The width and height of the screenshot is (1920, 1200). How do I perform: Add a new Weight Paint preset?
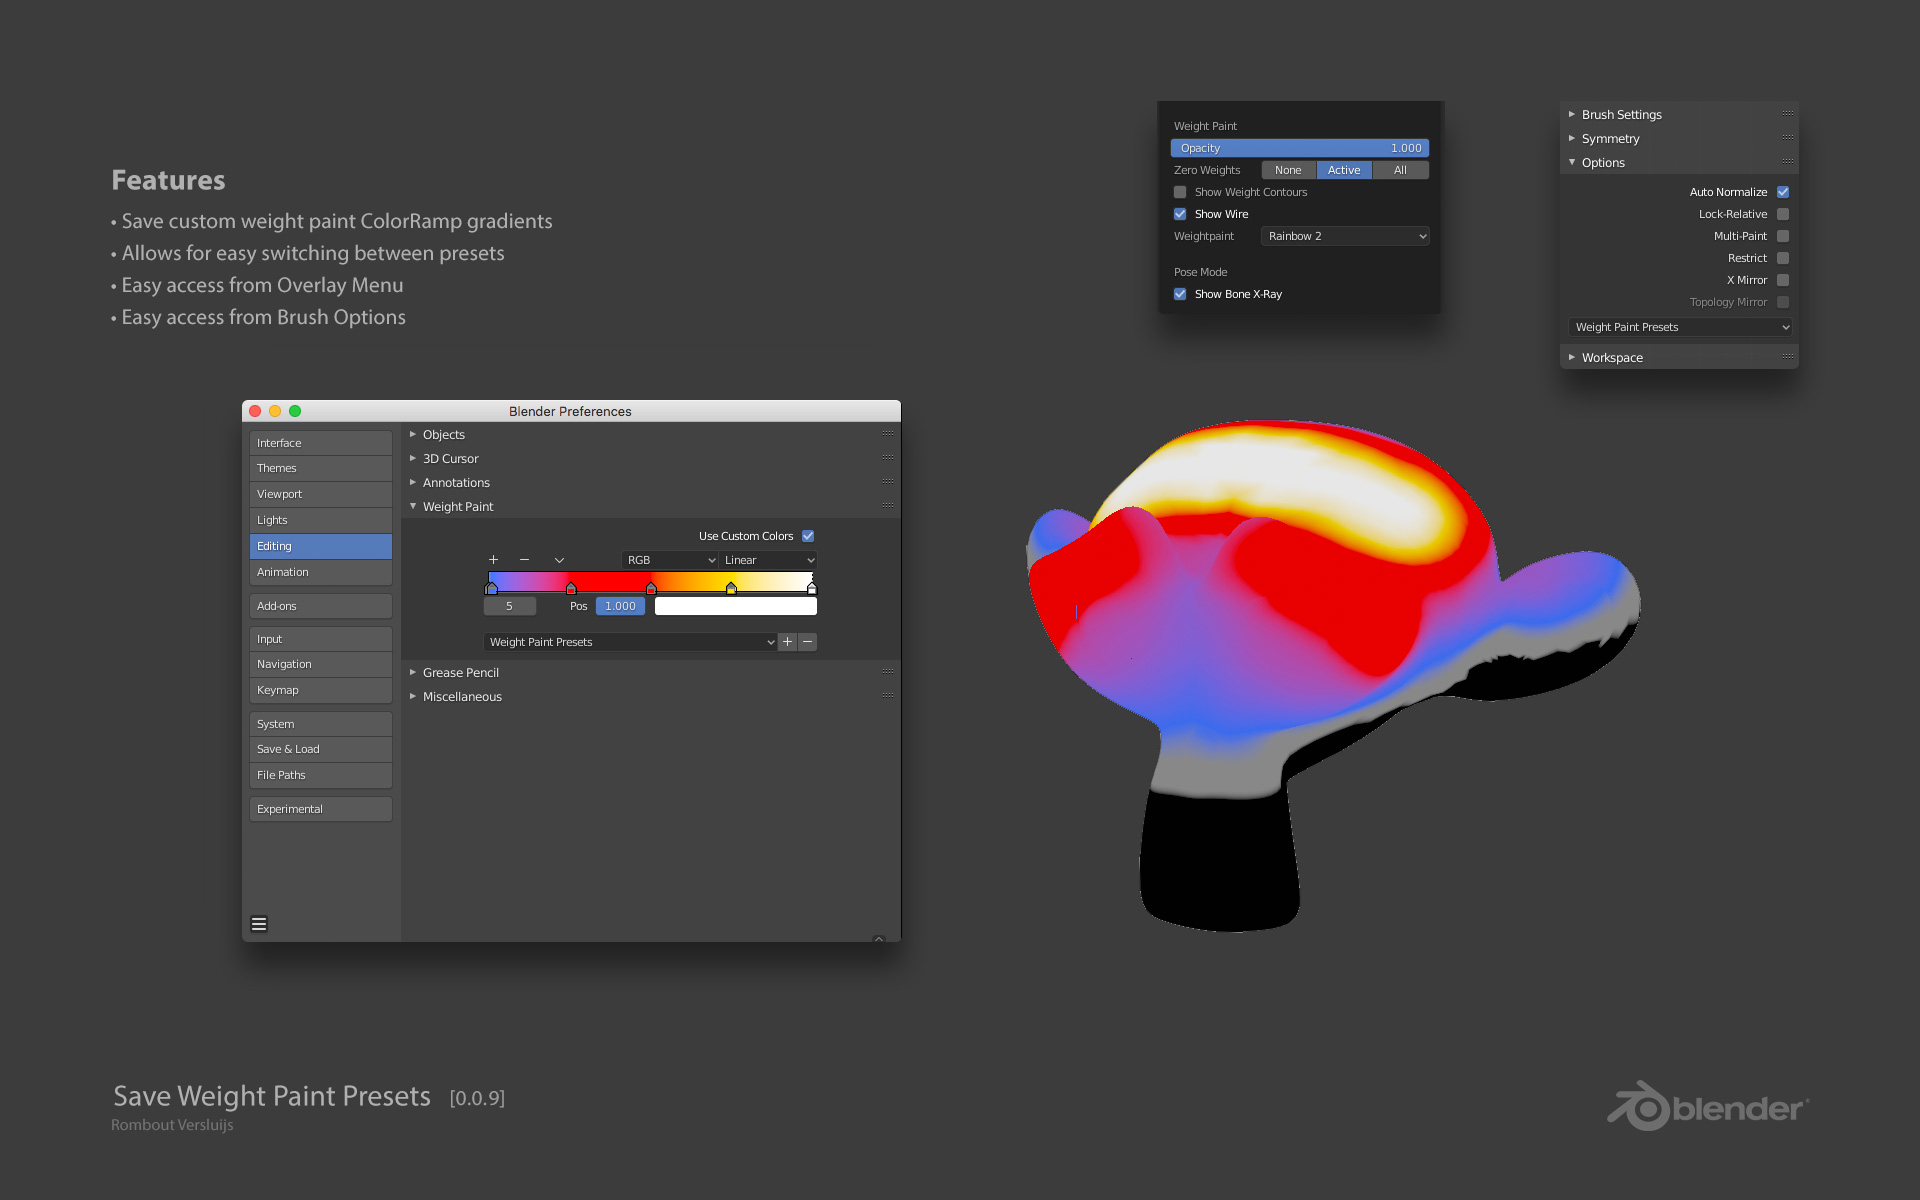pyautogui.click(x=788, y=642)
